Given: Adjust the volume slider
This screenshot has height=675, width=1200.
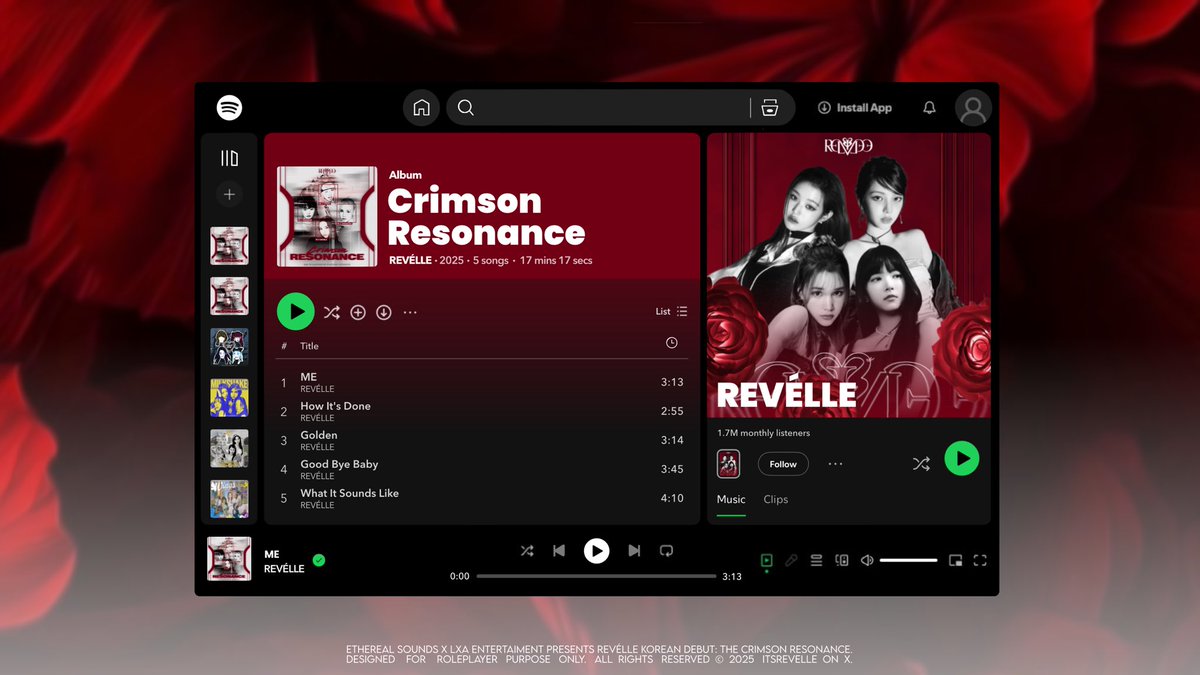Looking at the screenshot, I should 908,561.
